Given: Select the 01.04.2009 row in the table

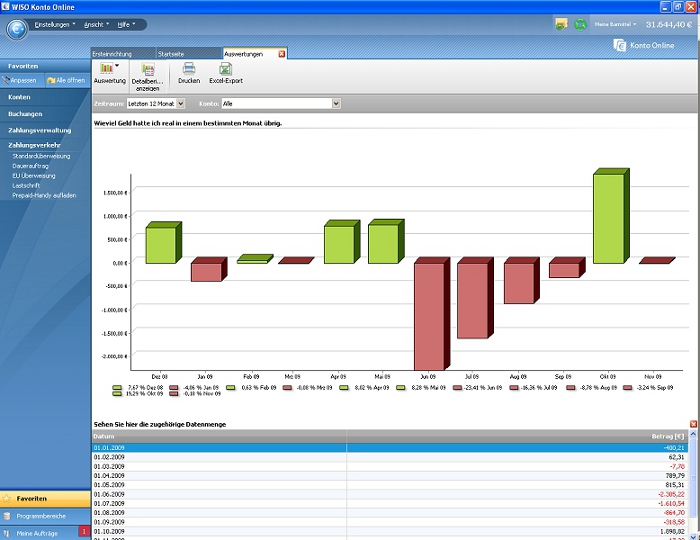Looking at the screenshot, I should click(200, 476).
